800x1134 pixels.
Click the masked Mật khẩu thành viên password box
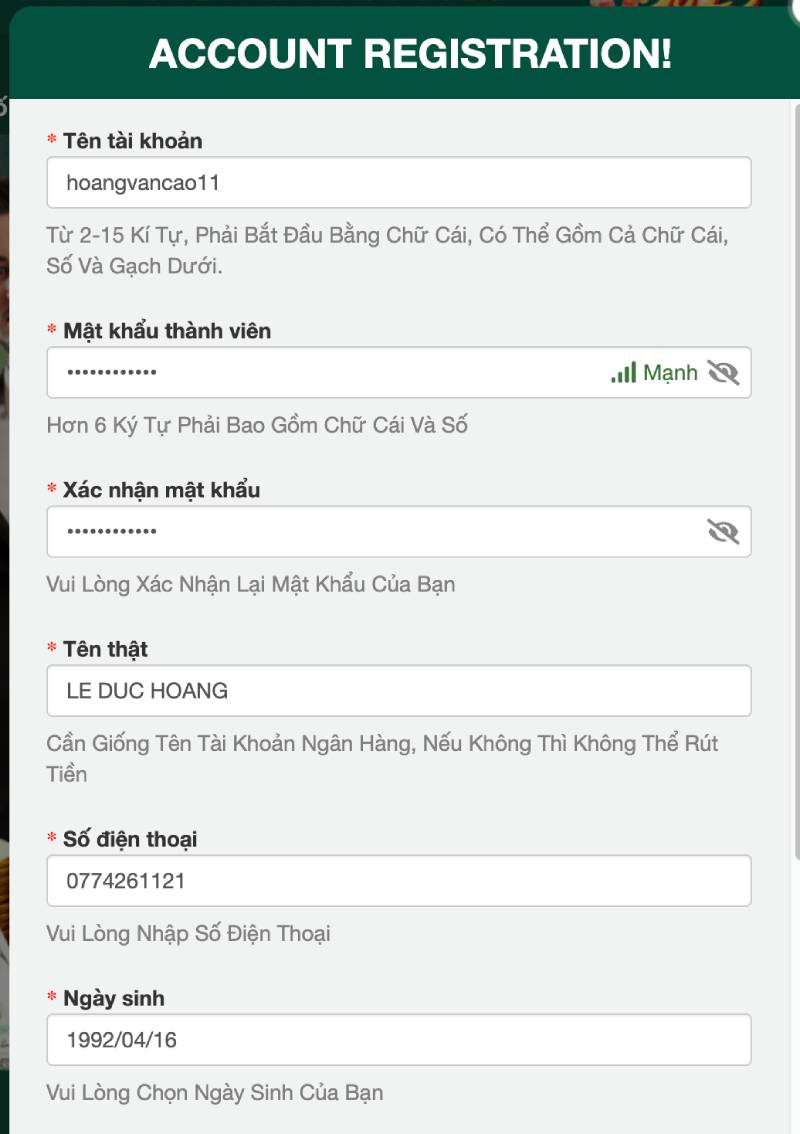click(x=300, y=372)
